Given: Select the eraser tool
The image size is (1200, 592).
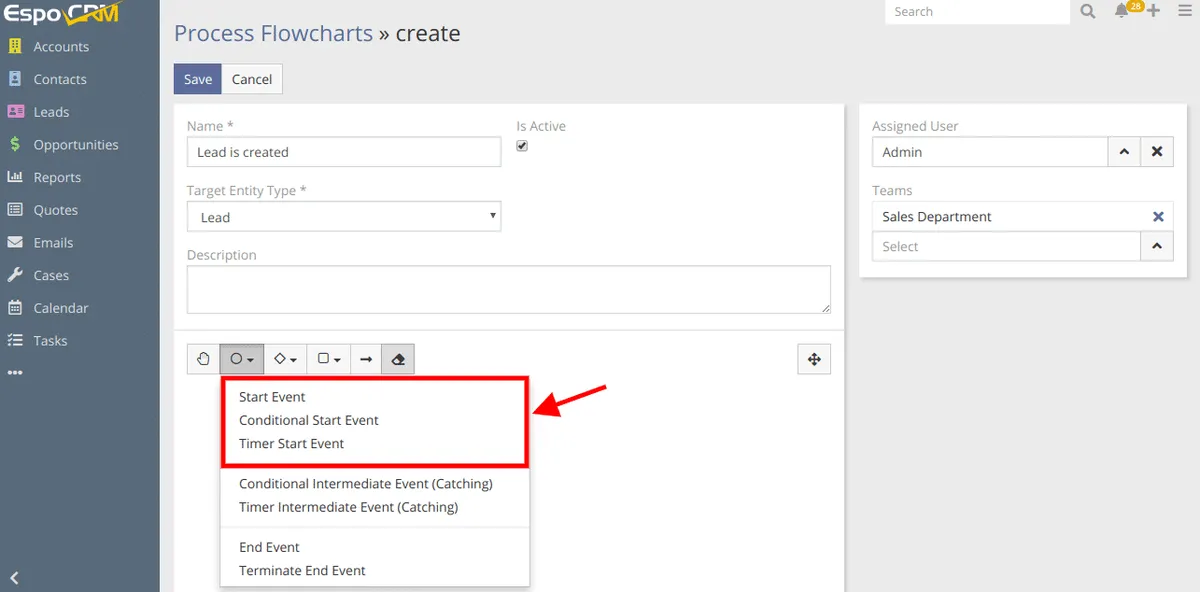Looking at the screenshot, I should click(398, 359).
